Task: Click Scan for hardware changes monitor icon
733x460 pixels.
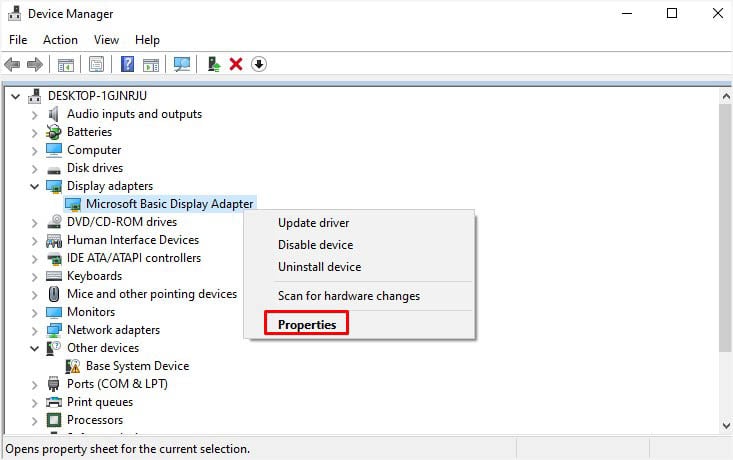Action: tap(182, 64)
